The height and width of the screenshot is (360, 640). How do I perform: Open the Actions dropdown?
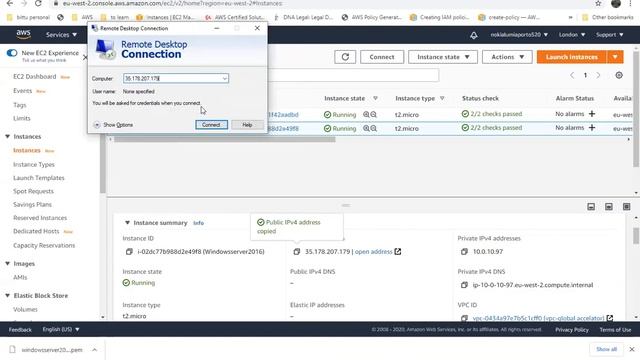507,57
